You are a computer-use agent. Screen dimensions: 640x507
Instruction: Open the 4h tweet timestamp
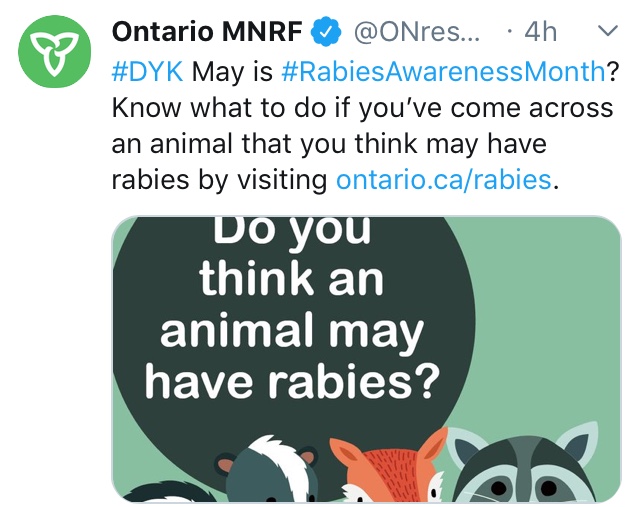pos(538,33)
